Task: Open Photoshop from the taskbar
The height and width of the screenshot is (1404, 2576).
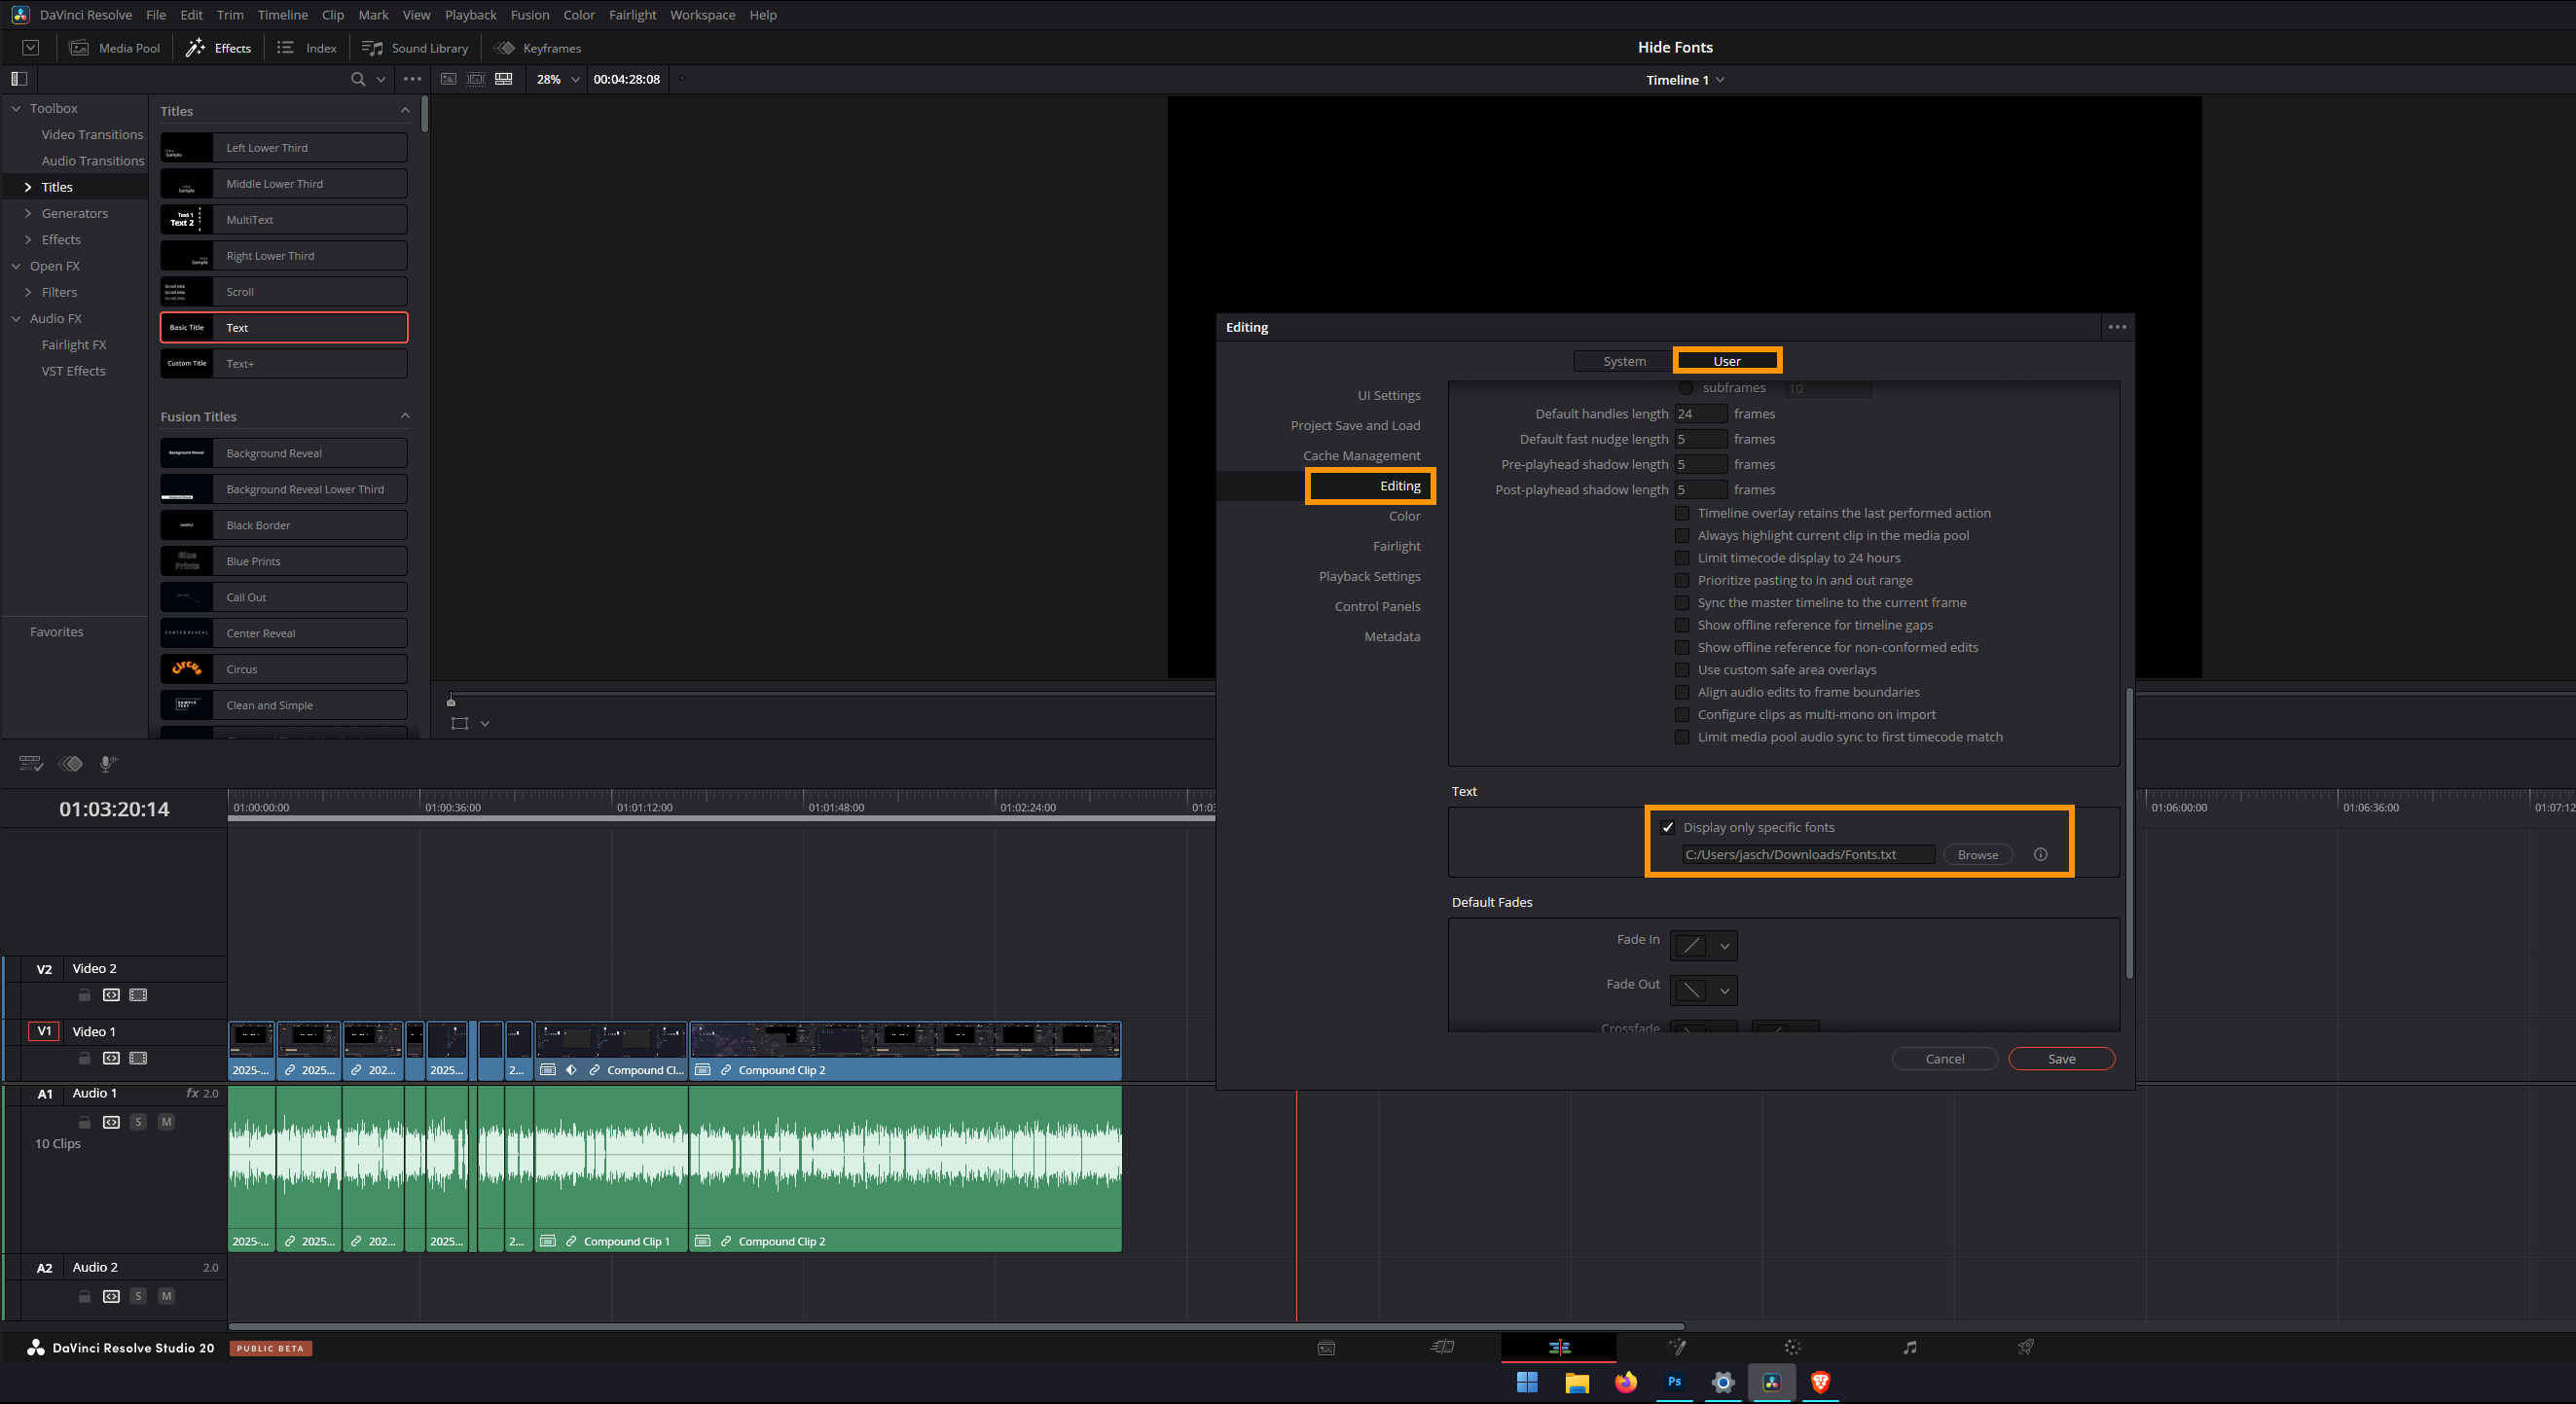Action: (x=1675, y=1382)
